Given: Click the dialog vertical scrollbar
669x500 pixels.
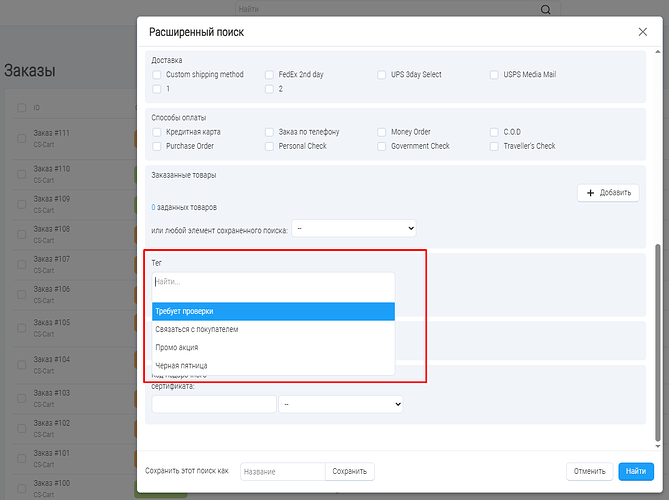Looking at the screenshot, I should [656, 340].
